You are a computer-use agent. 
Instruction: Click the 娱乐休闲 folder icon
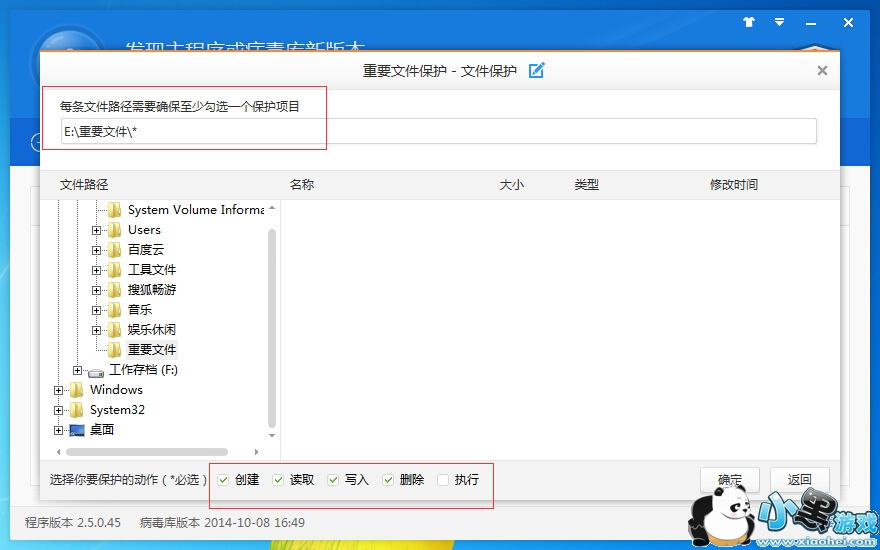[114, 330]
